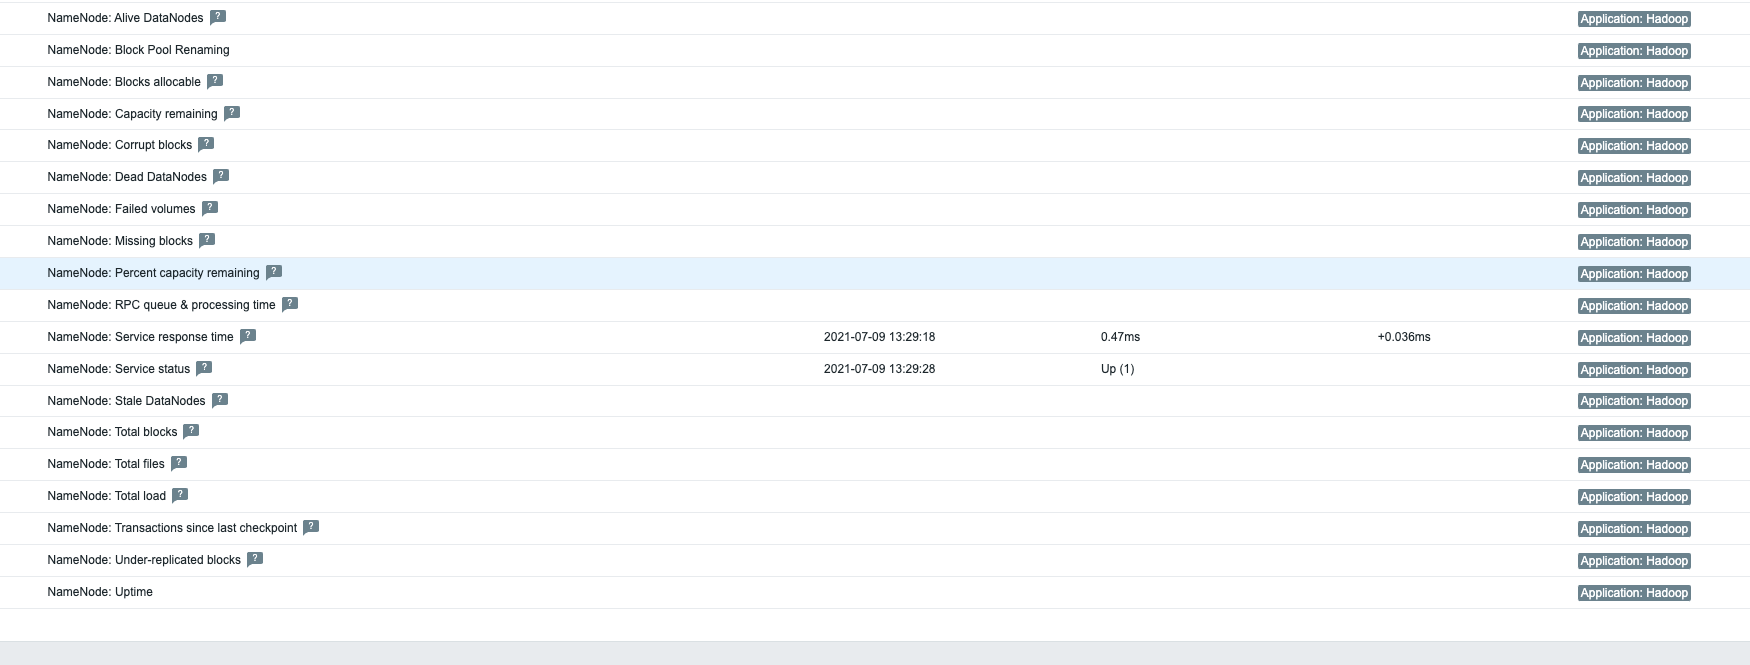
Task: Select NameNode: Transactions since last checkpoint text
Action: (172, 528)
